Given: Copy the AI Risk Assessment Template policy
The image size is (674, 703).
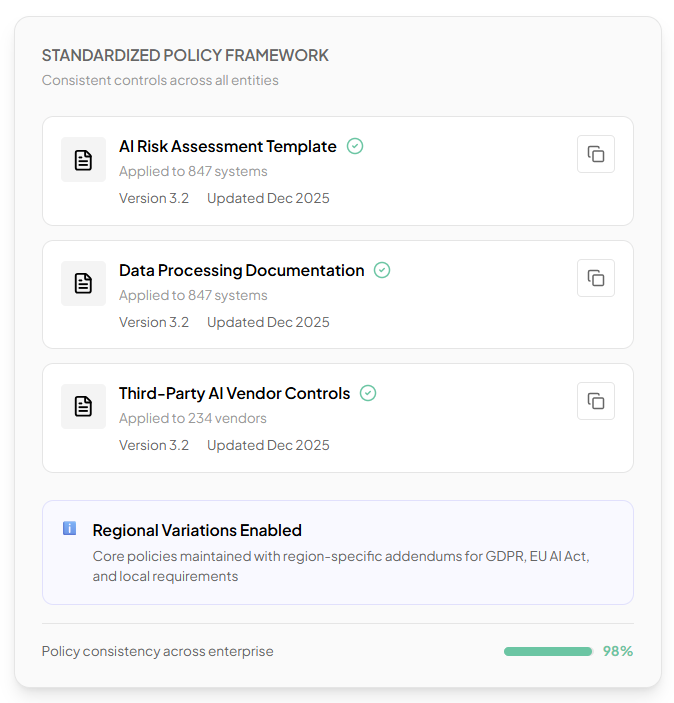Looking at the screenshot, I should tap(596, 154).
